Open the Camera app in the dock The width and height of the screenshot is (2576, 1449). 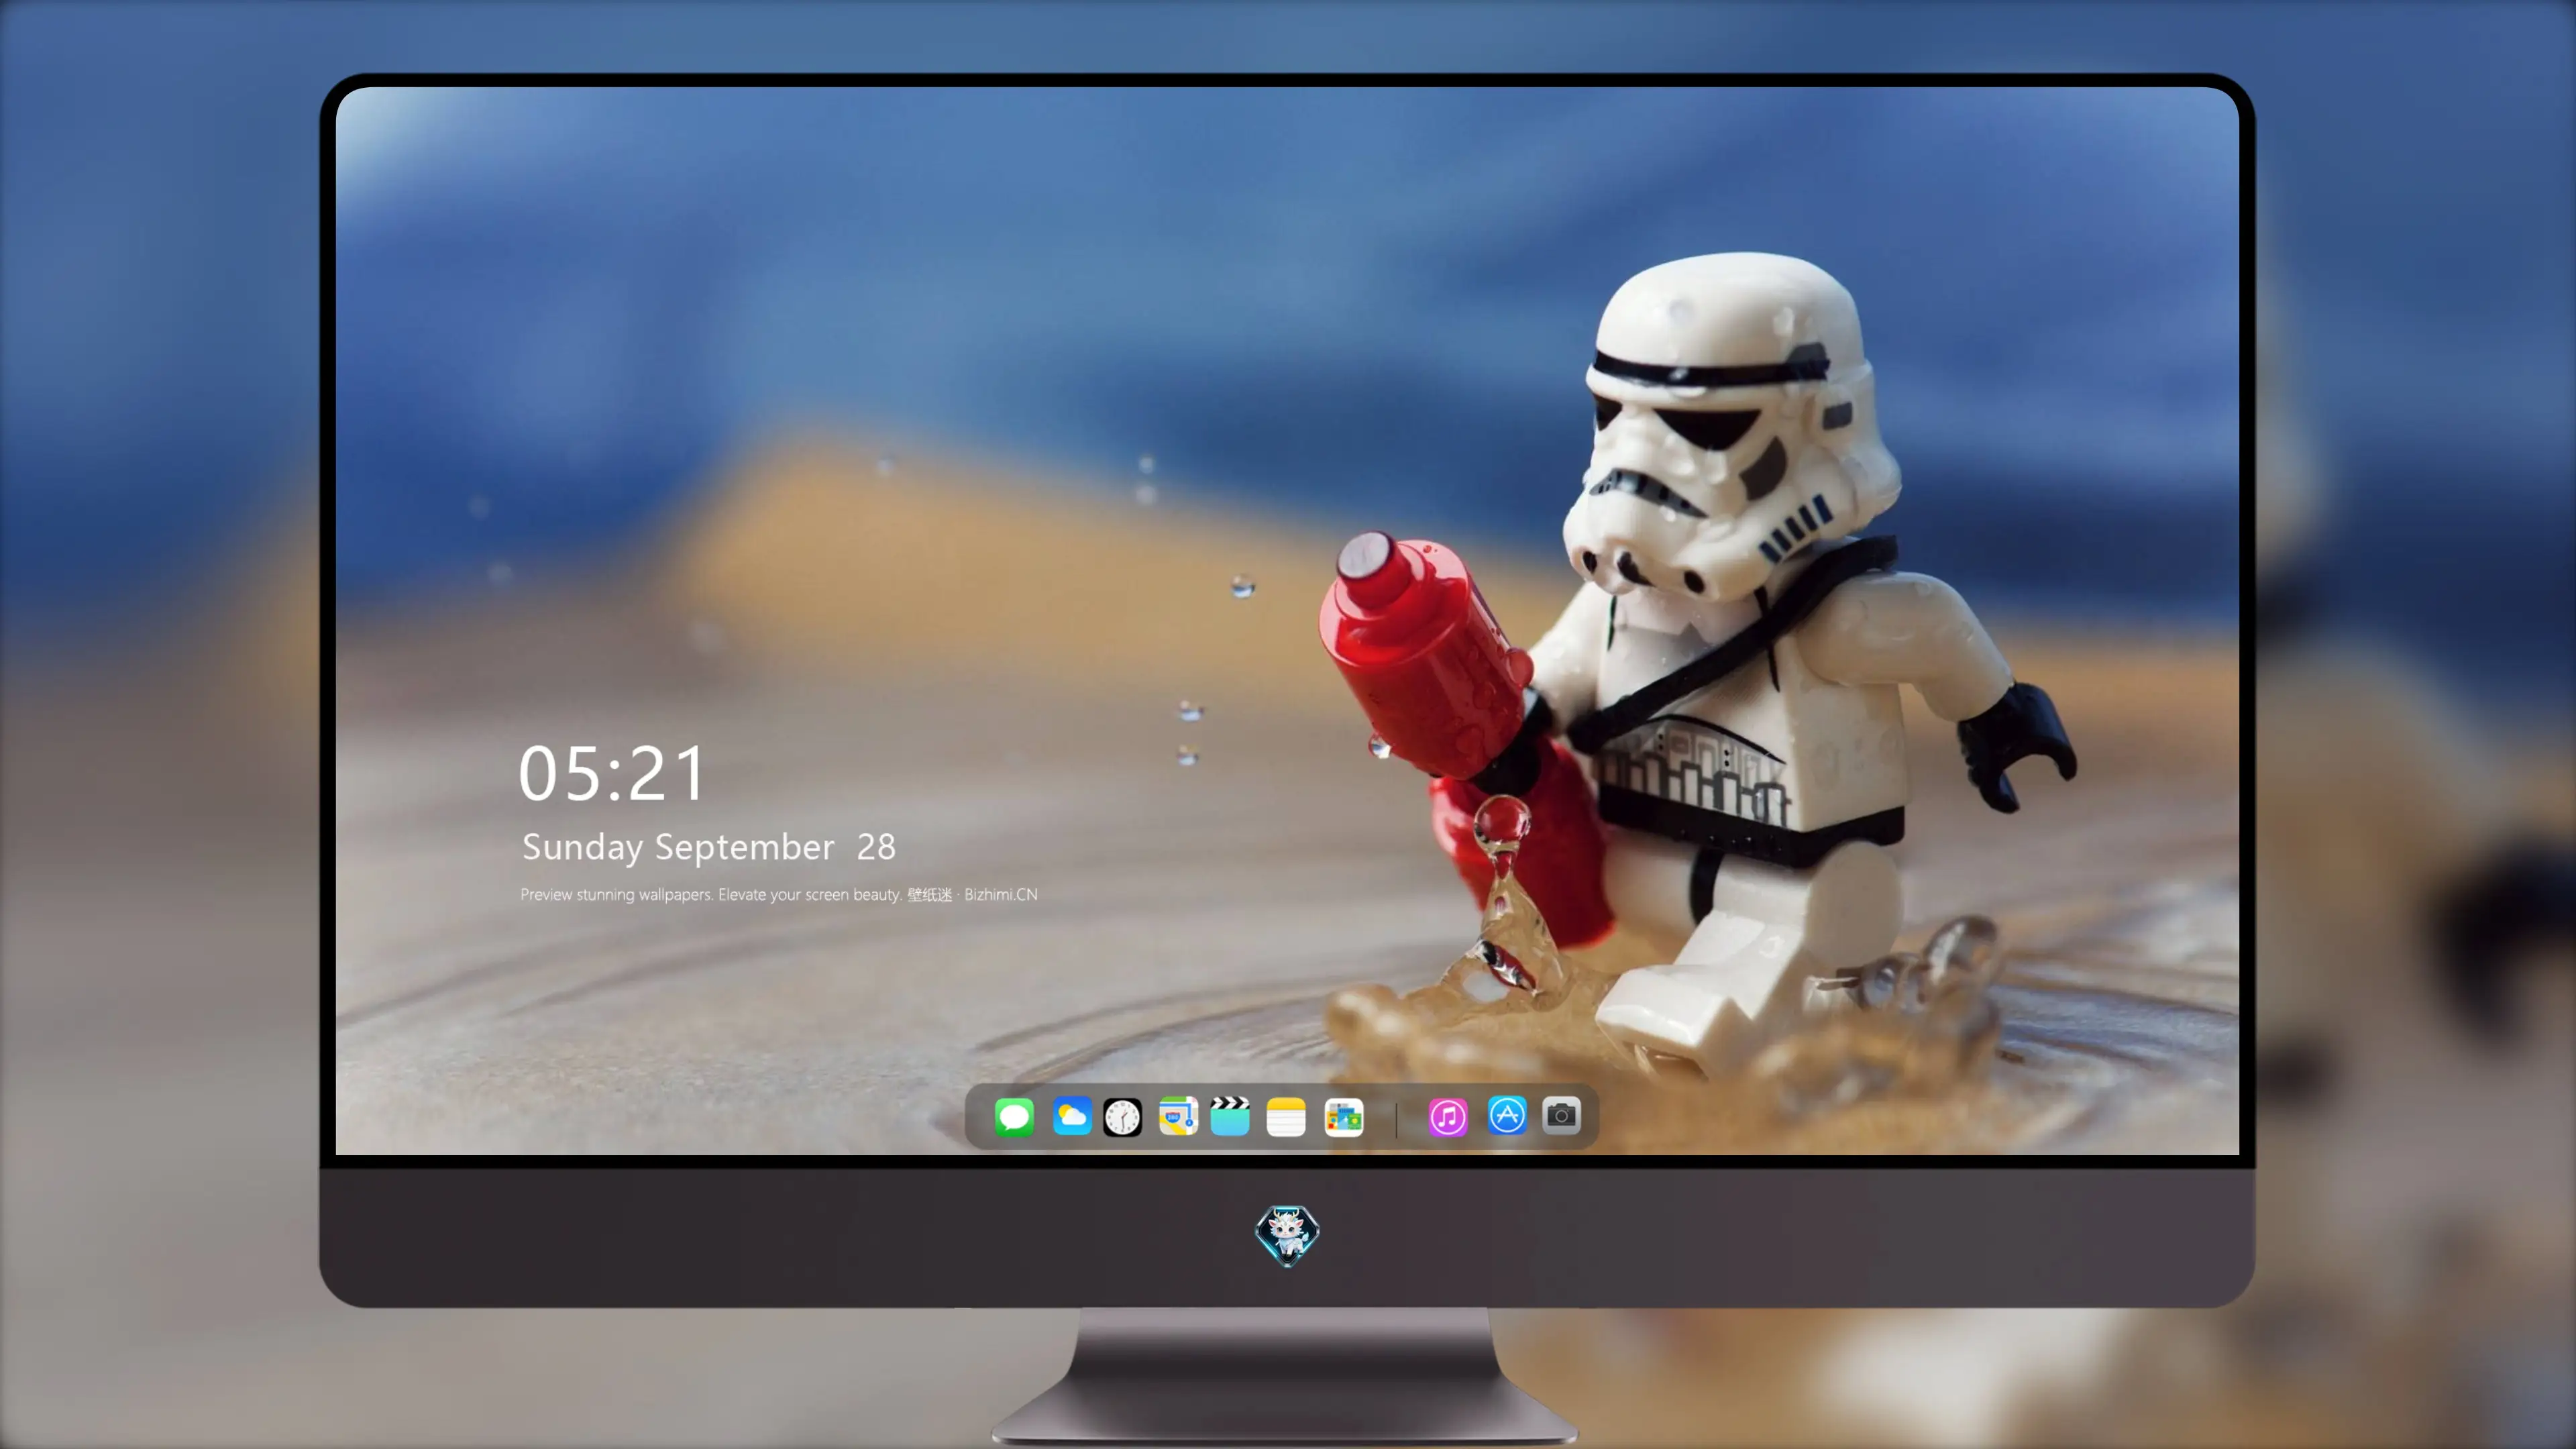pyautogui.click(x=1561, y=1115)
